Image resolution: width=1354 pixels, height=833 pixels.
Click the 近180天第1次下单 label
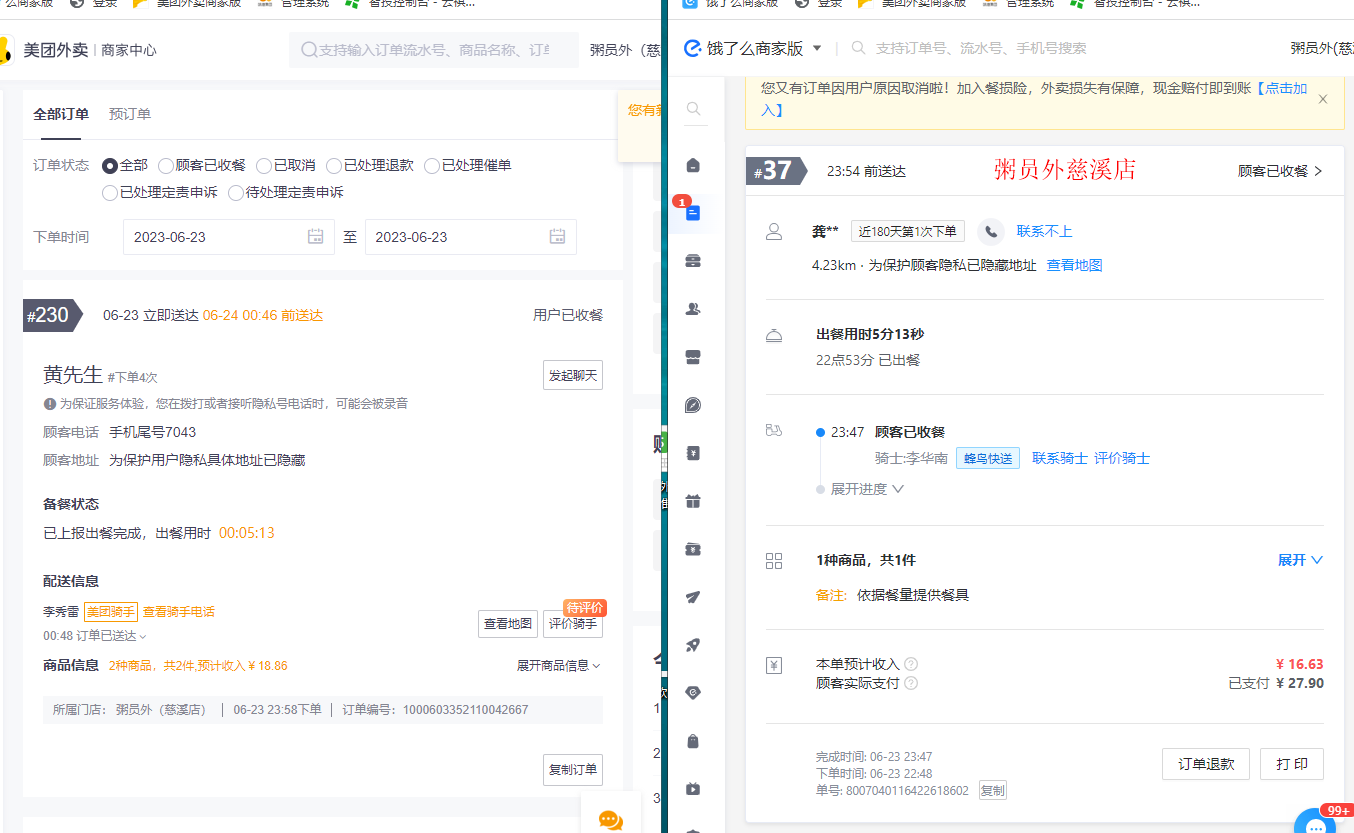pyautogui.click(x=908, y=232)
